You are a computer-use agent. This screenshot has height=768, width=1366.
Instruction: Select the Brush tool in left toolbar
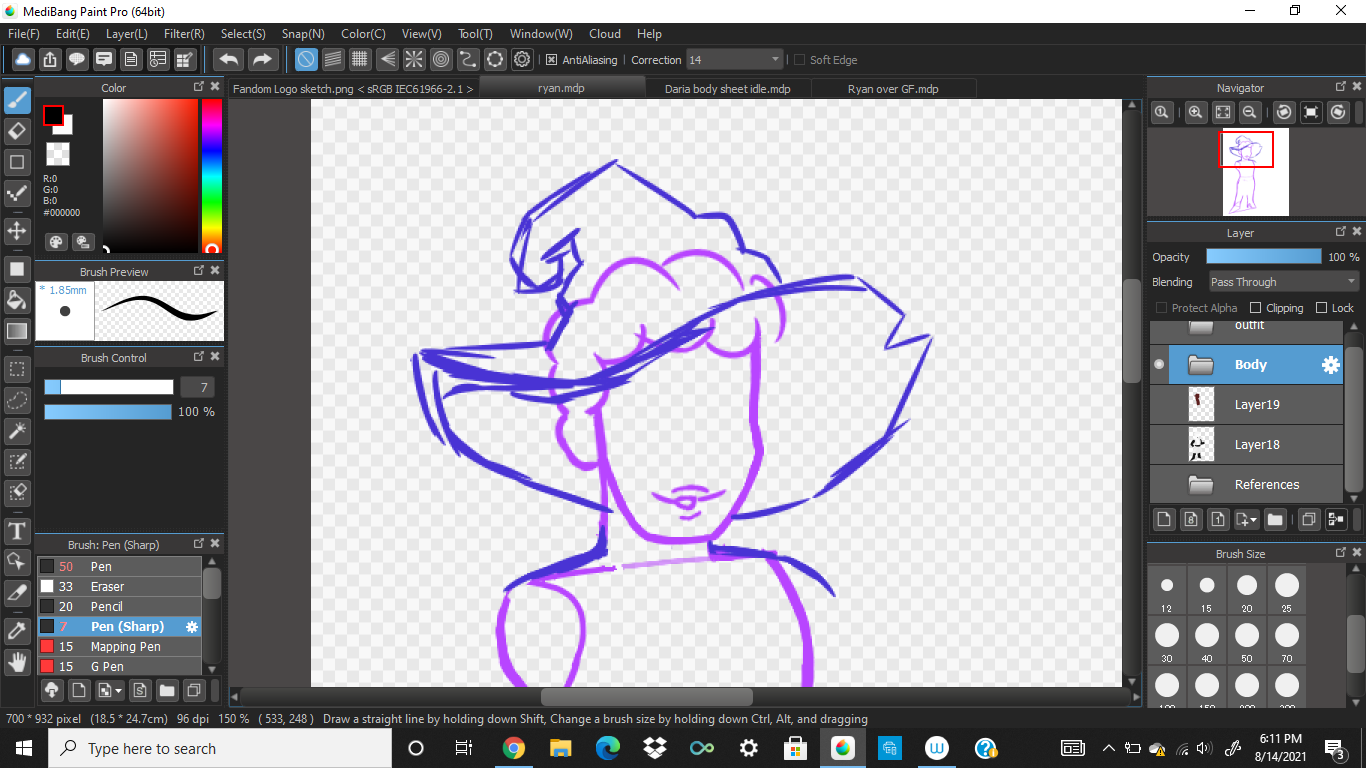pyautogui.click(x=17, y=101)
